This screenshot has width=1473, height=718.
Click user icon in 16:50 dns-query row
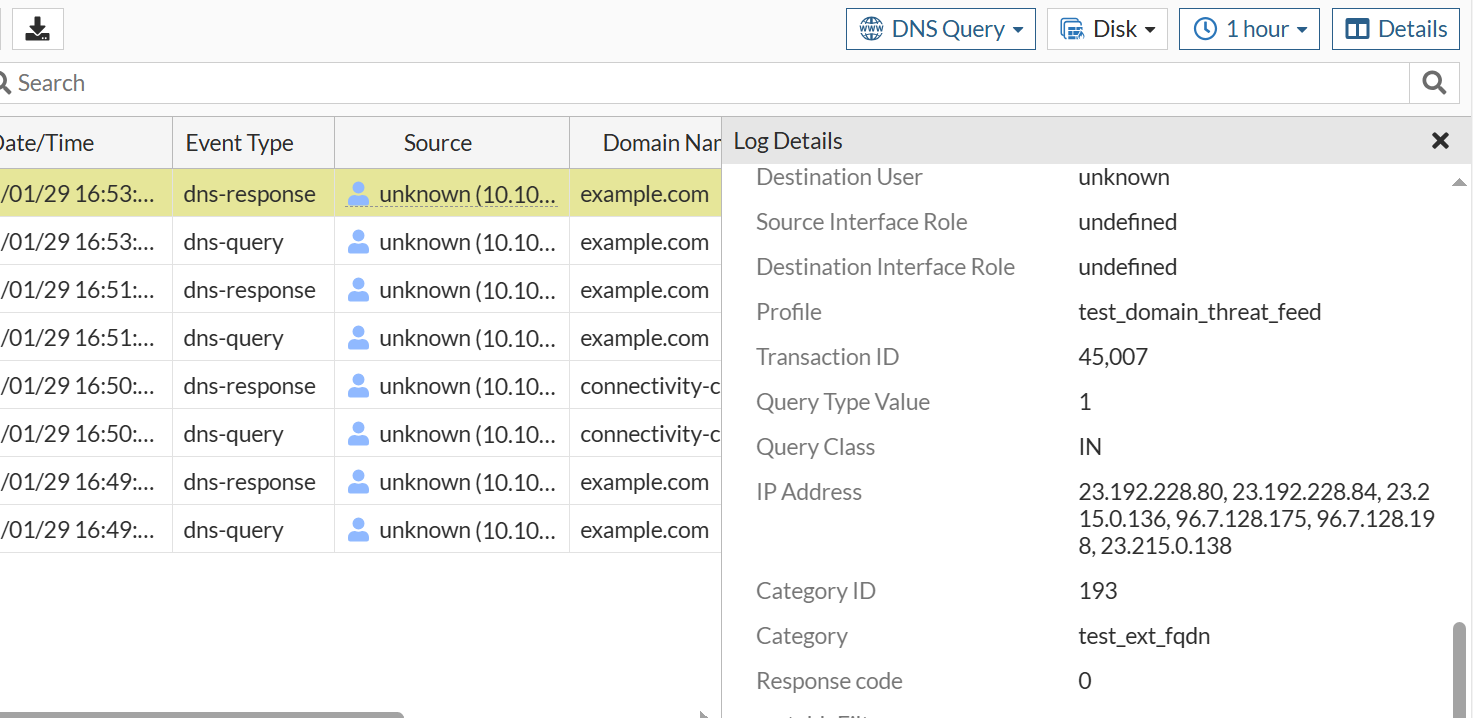[358, 434]
